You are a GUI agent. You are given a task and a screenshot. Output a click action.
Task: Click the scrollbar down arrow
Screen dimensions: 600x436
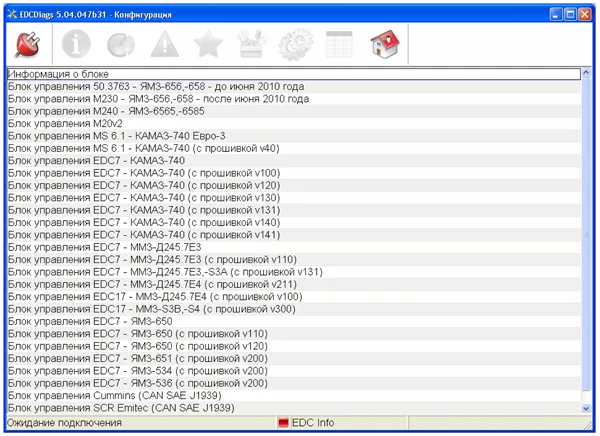click(x=586, y=408)
